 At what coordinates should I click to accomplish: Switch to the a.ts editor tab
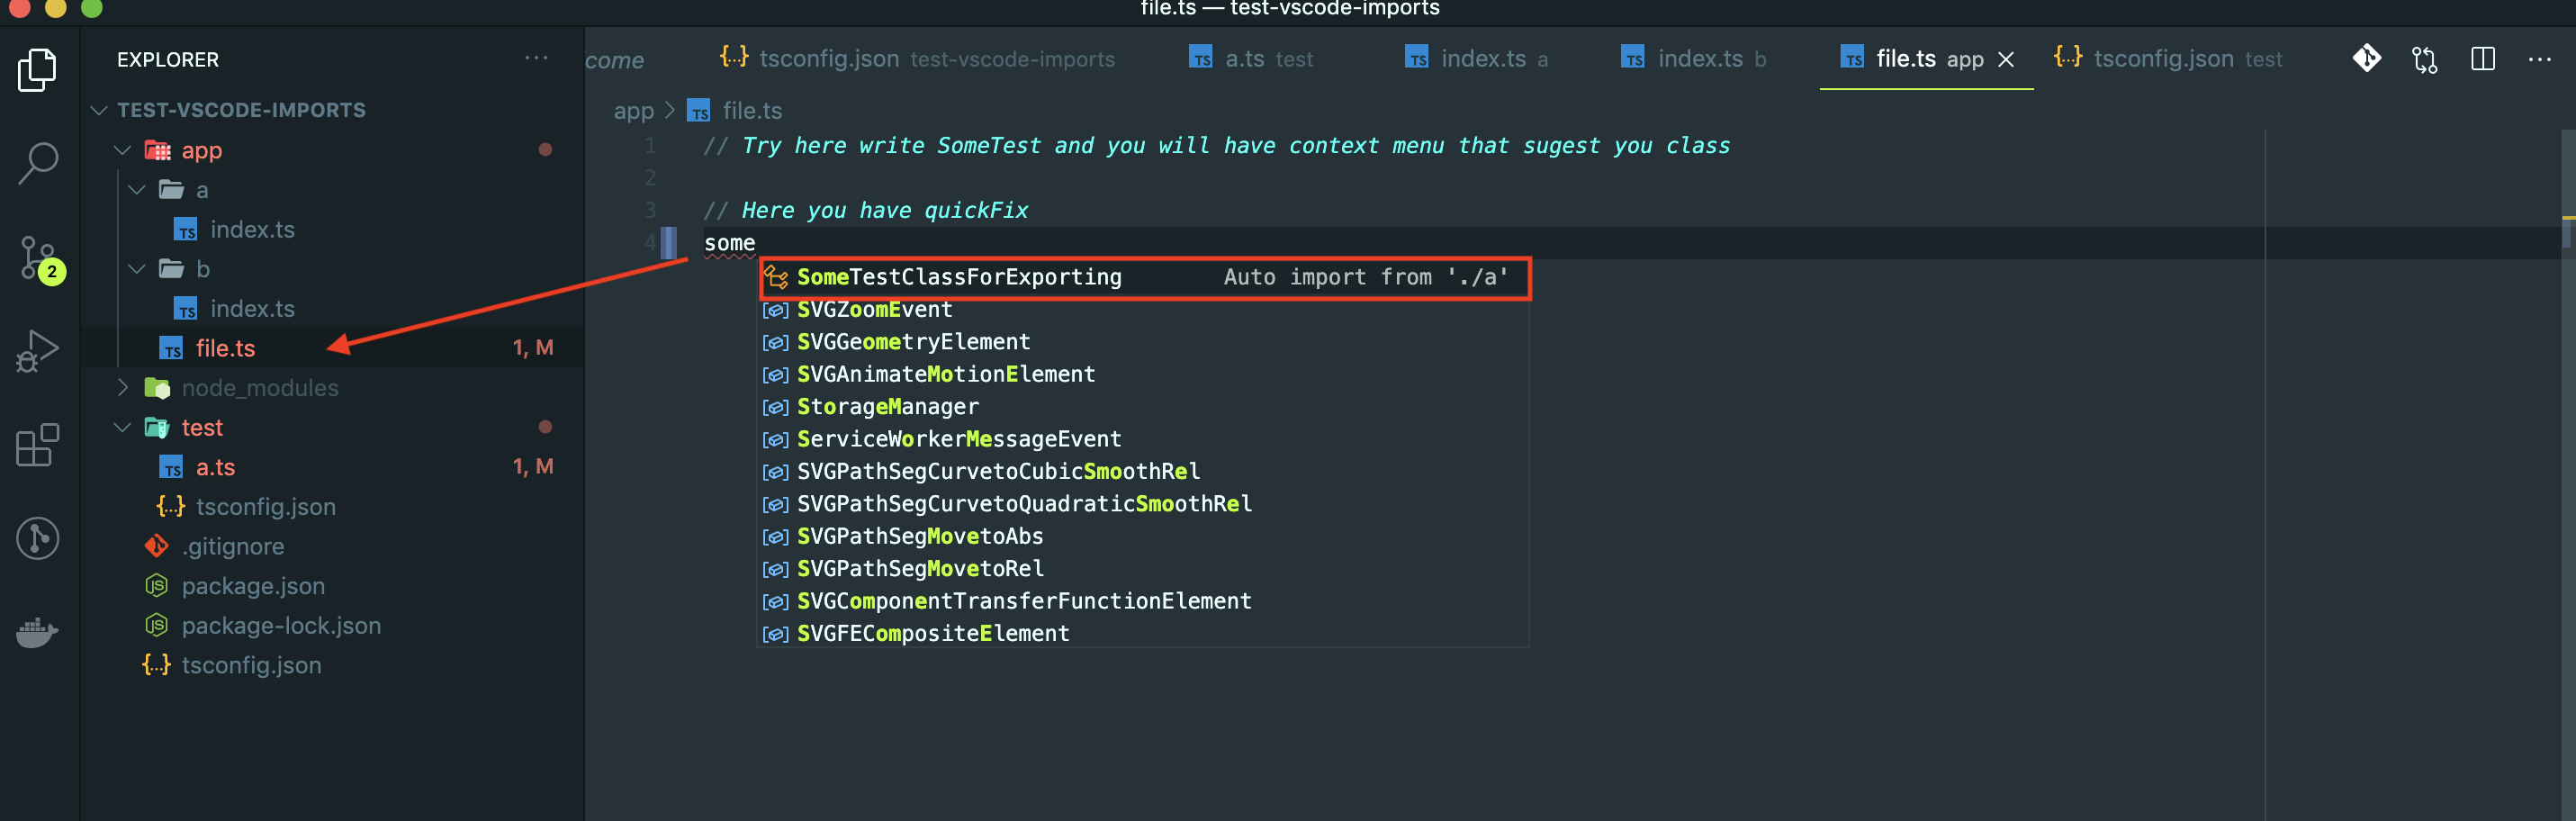[1246, 59]
